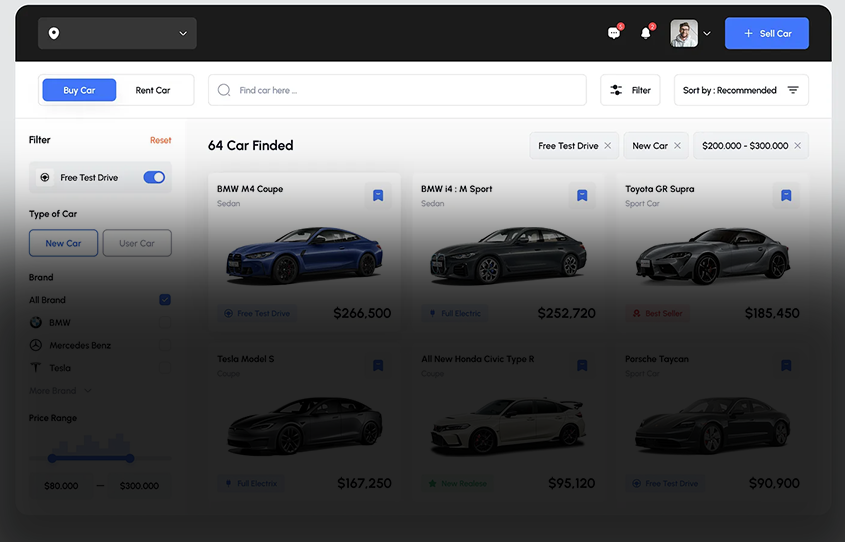Click the maximum price slider handle
845x542 pixels.
tap(130, 458)
